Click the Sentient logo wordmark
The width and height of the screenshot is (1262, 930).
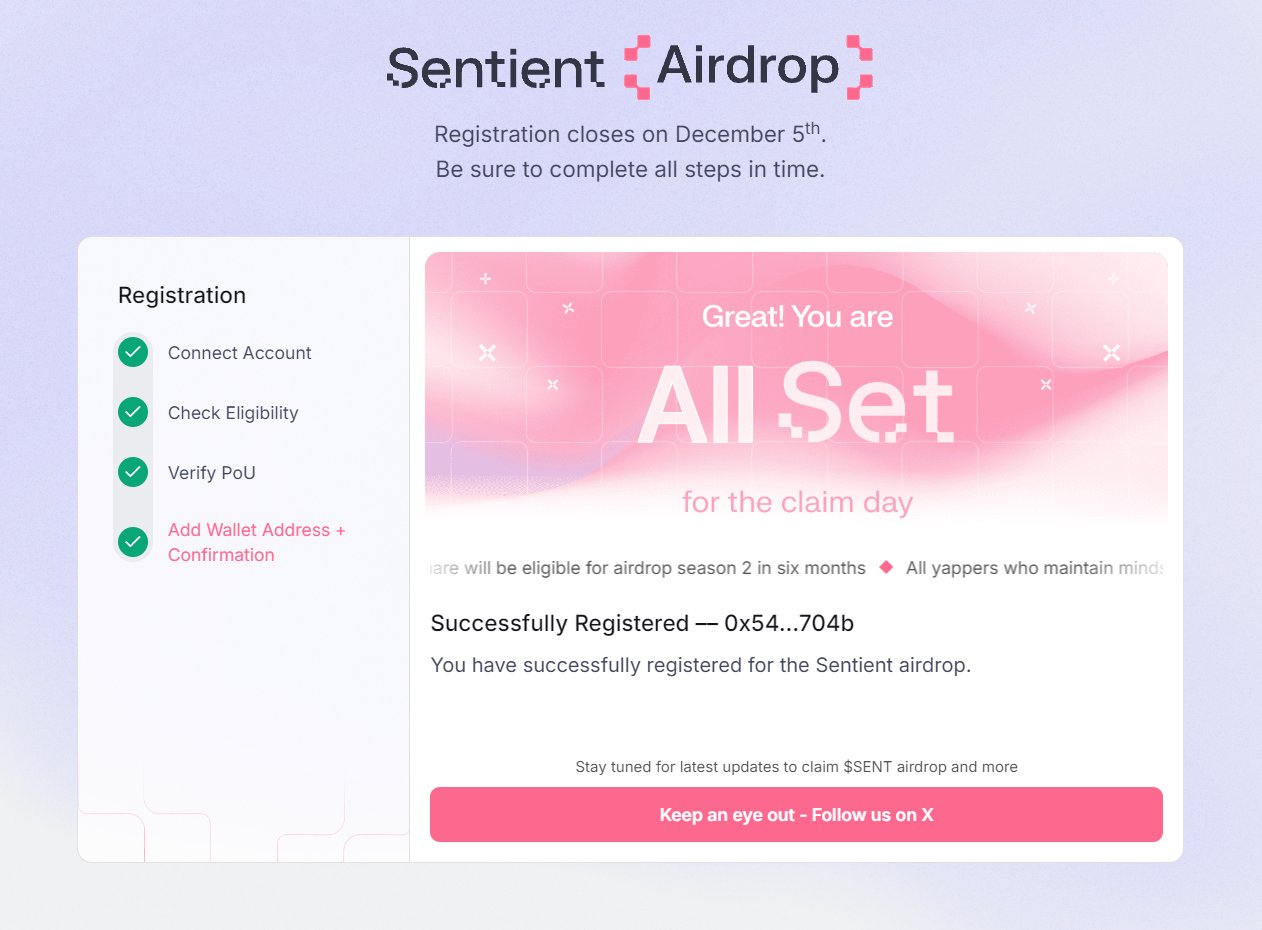click(x=496, y=68)
